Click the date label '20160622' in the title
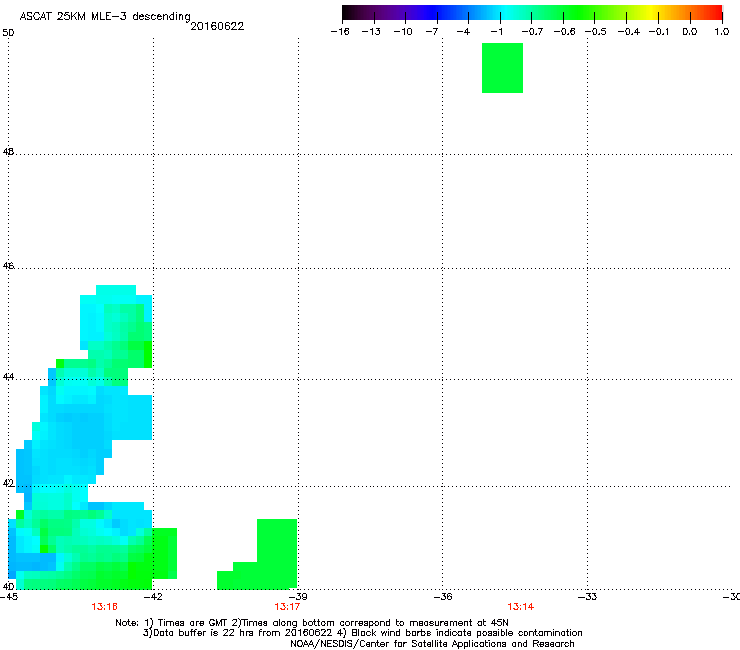This screenshot has width=740, height=650. click(x=217, y=26)
